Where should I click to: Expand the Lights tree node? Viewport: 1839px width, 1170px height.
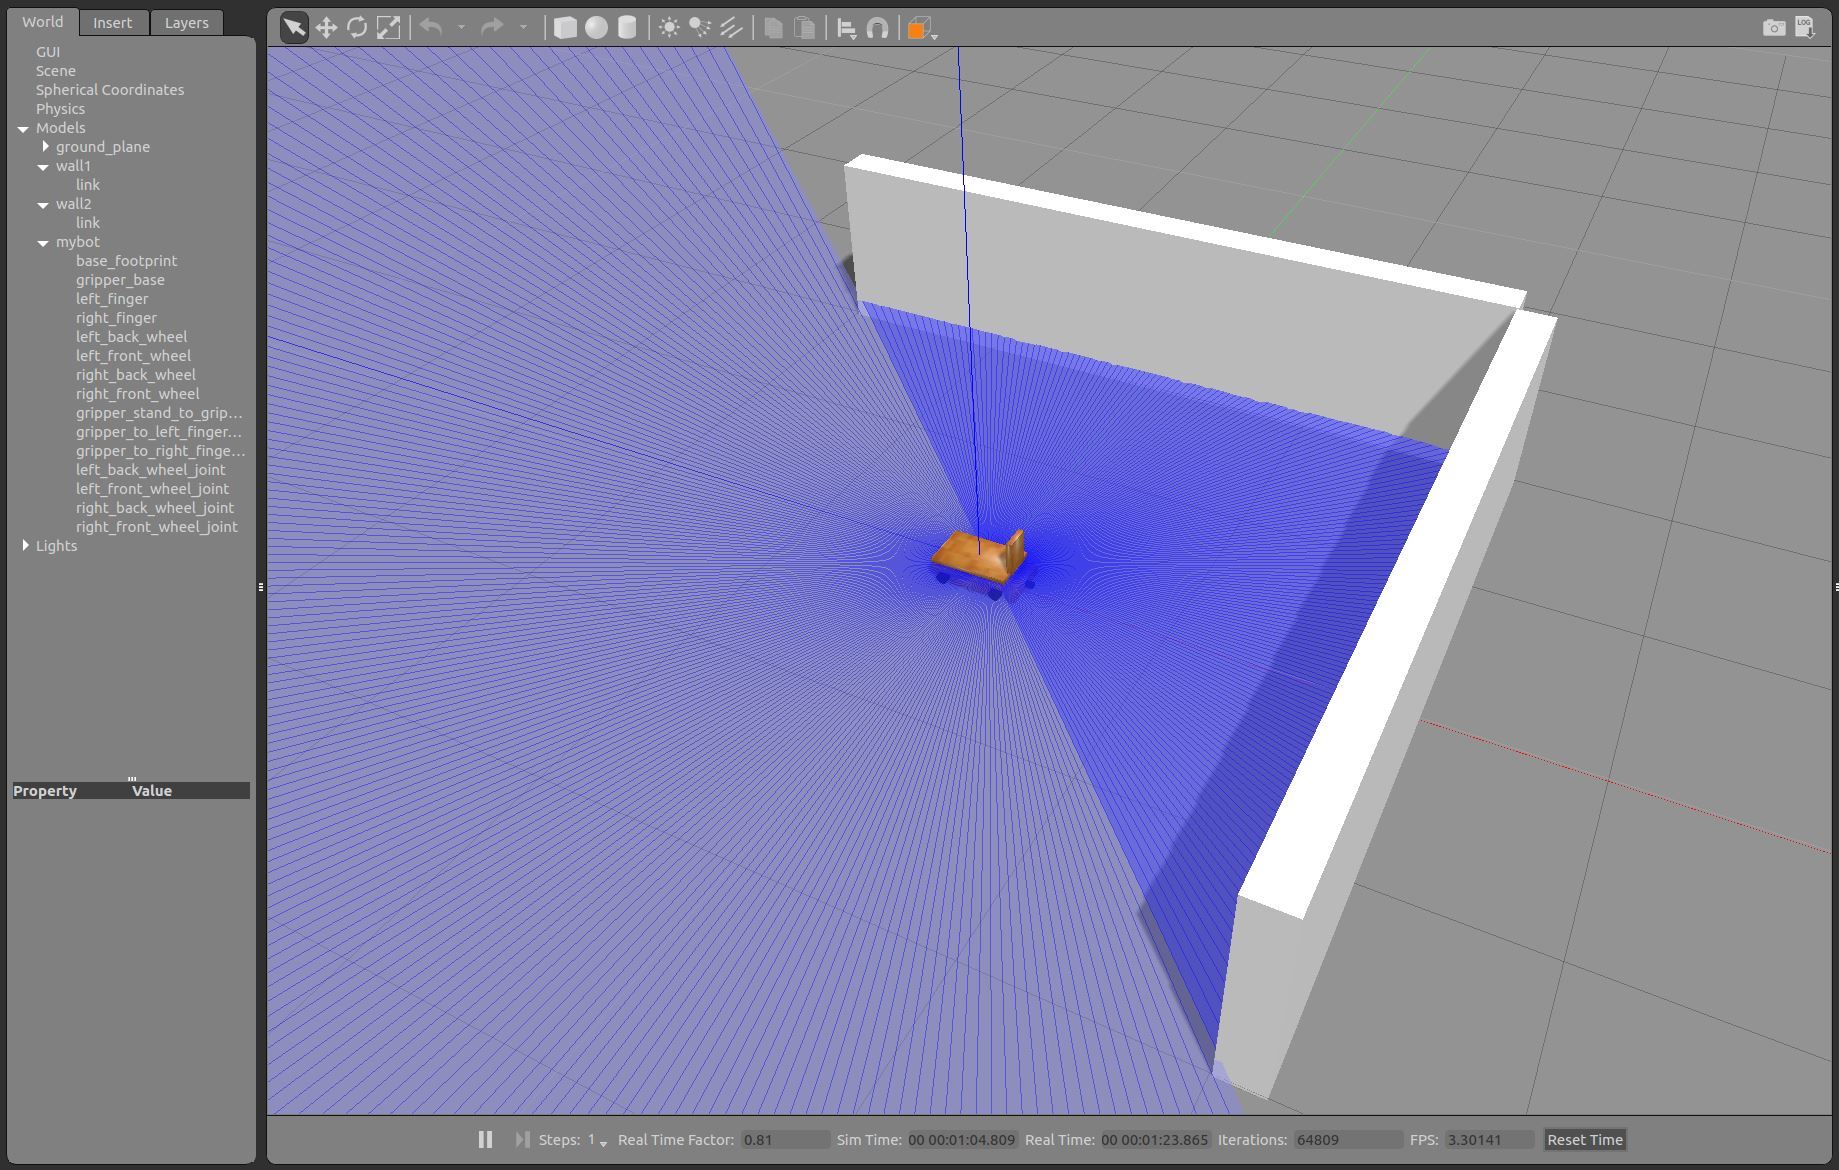click(x=25, y=546)
